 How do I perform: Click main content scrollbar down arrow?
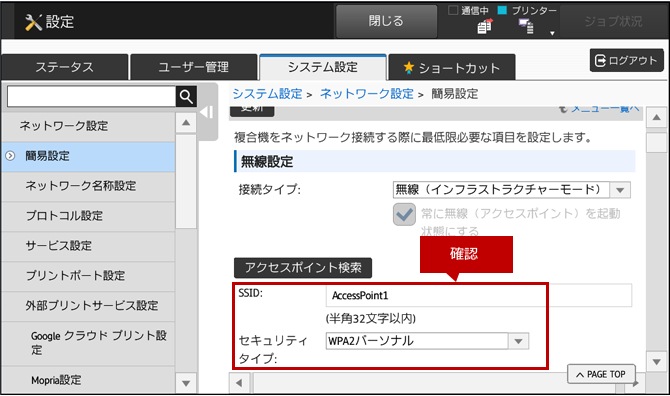(x=657, y=362)
